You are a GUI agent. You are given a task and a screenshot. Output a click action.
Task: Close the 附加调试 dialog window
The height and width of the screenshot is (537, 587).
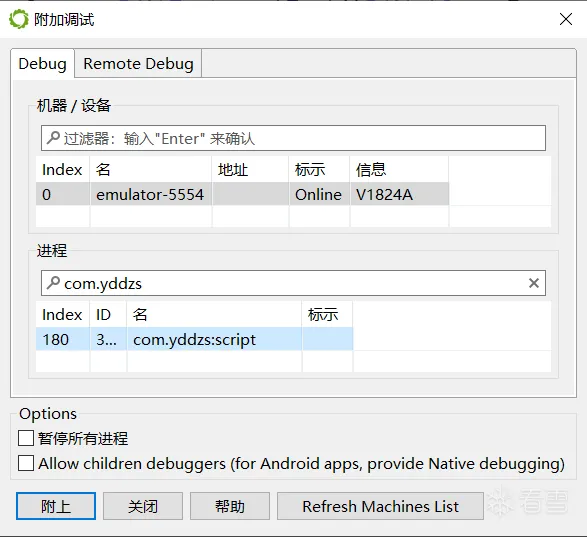coord(566,19)
